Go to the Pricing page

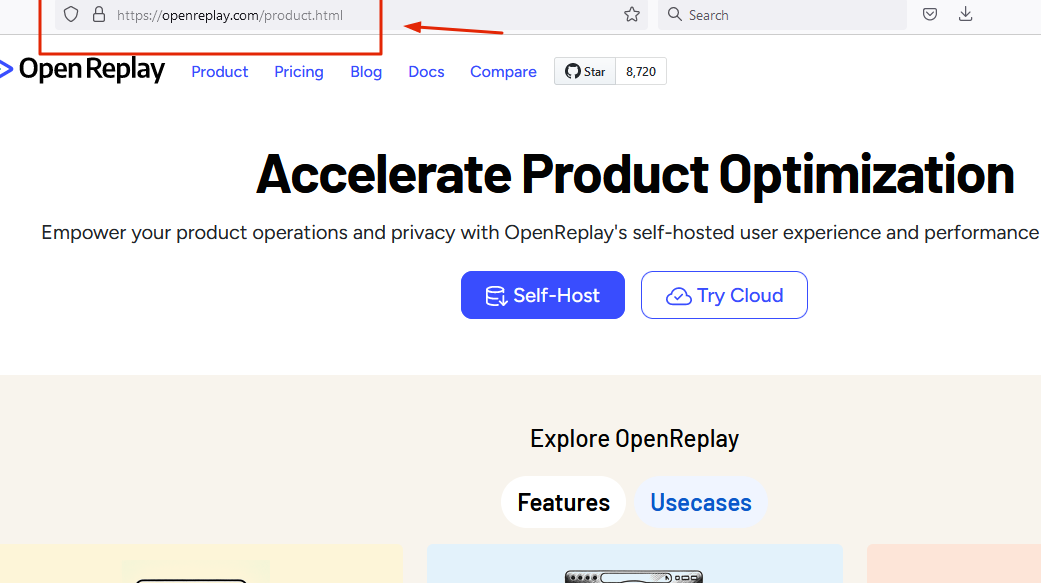299,72
